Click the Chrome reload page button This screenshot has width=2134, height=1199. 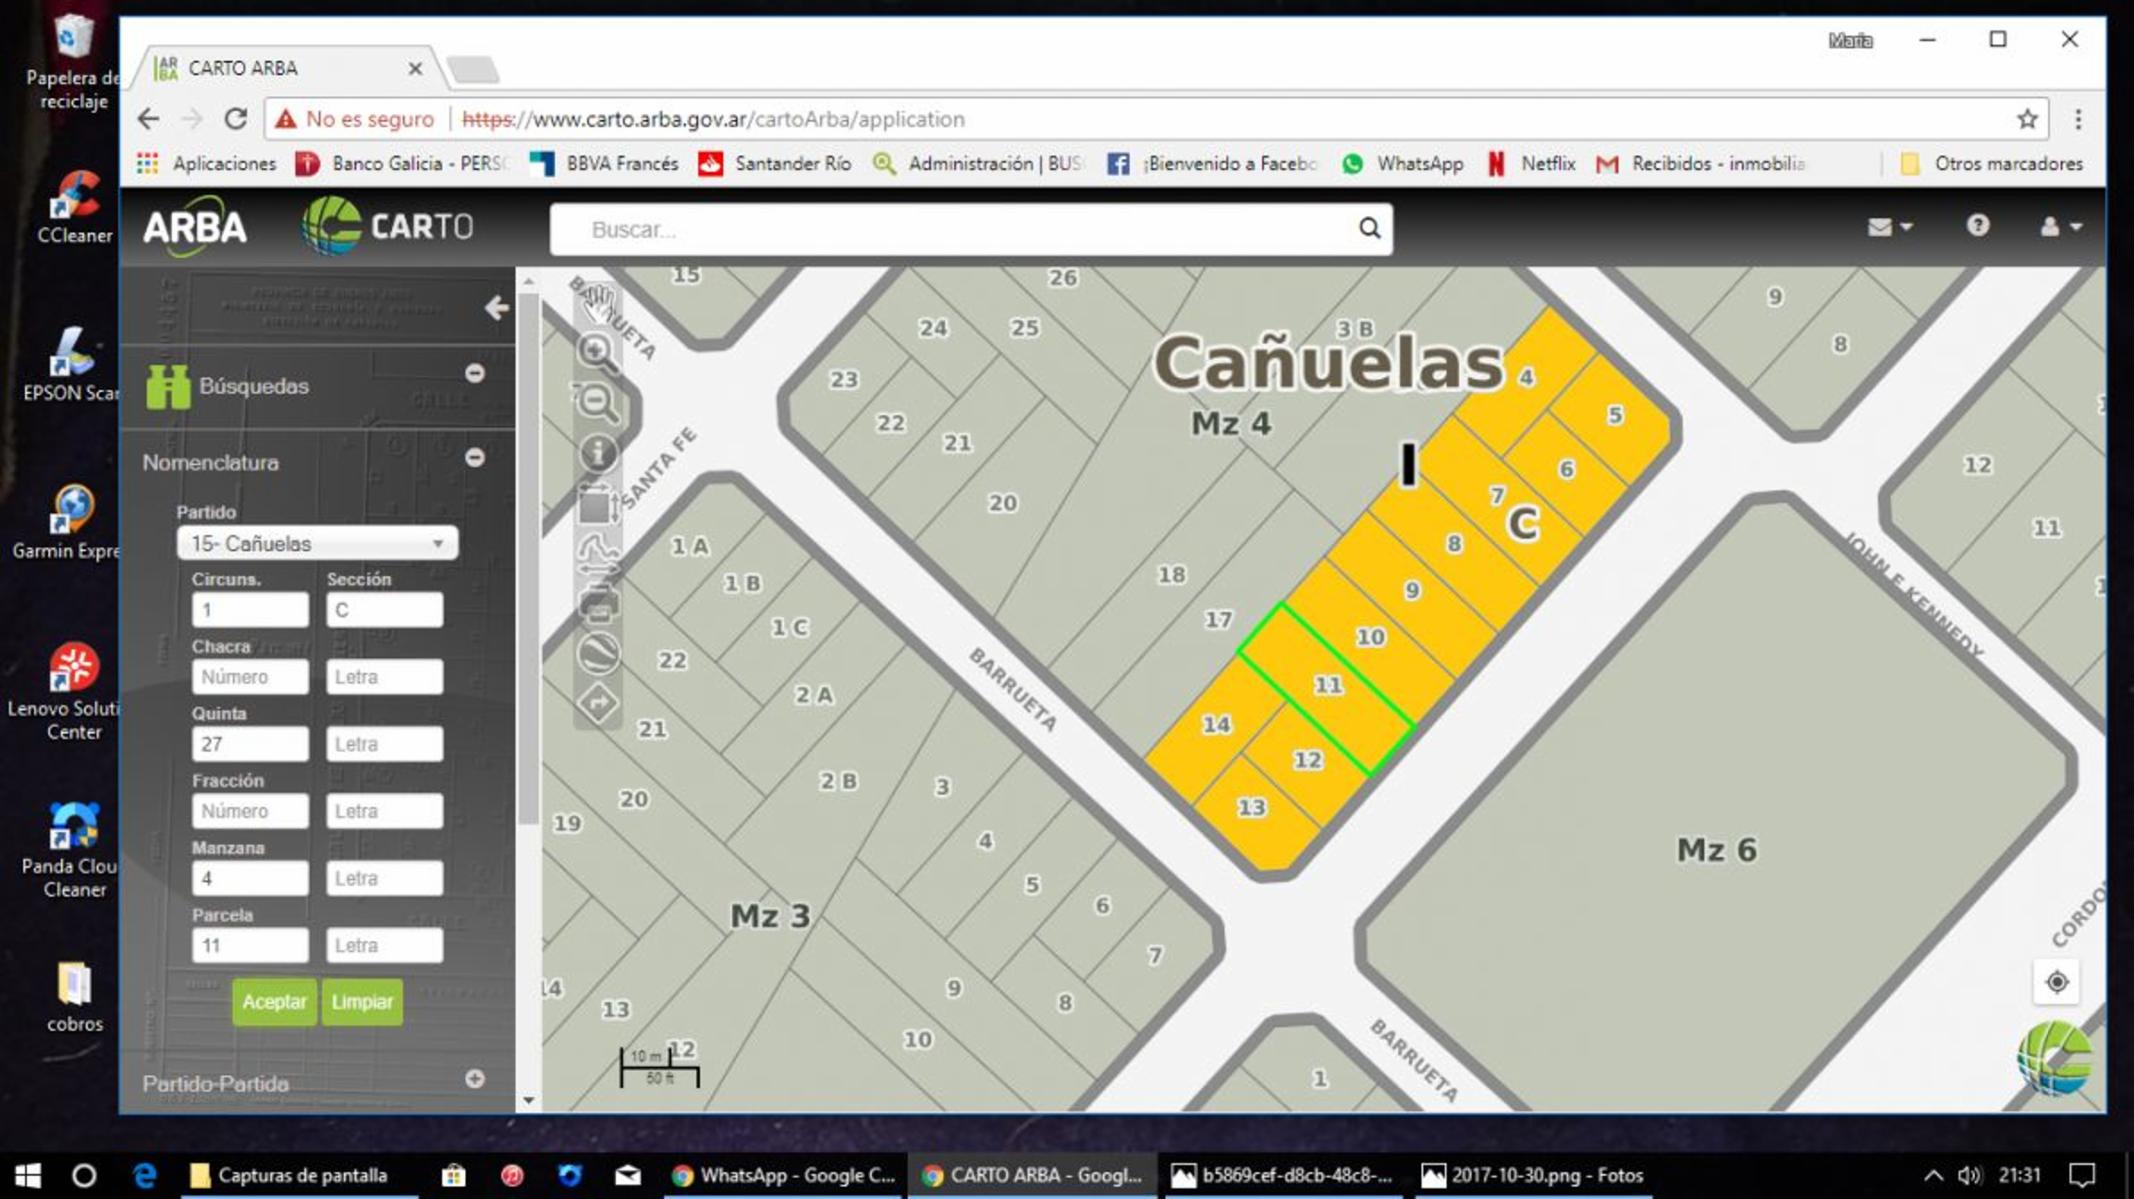click(236, 119)
